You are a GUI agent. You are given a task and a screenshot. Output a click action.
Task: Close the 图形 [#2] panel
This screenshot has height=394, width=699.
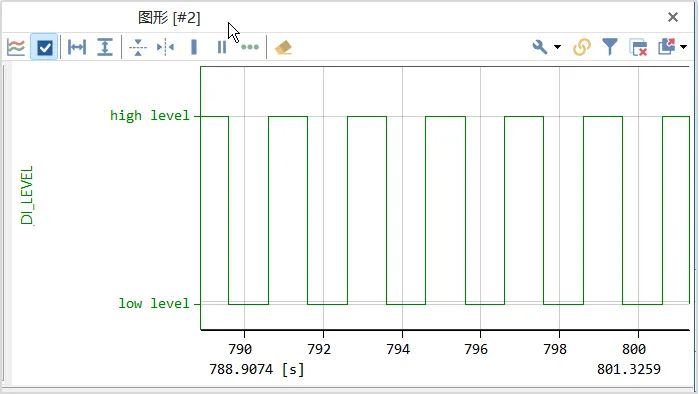point(673,17)
